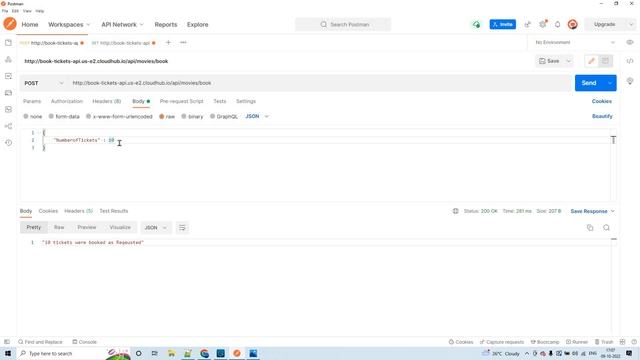Select the raw body type radio

(162, 116)
